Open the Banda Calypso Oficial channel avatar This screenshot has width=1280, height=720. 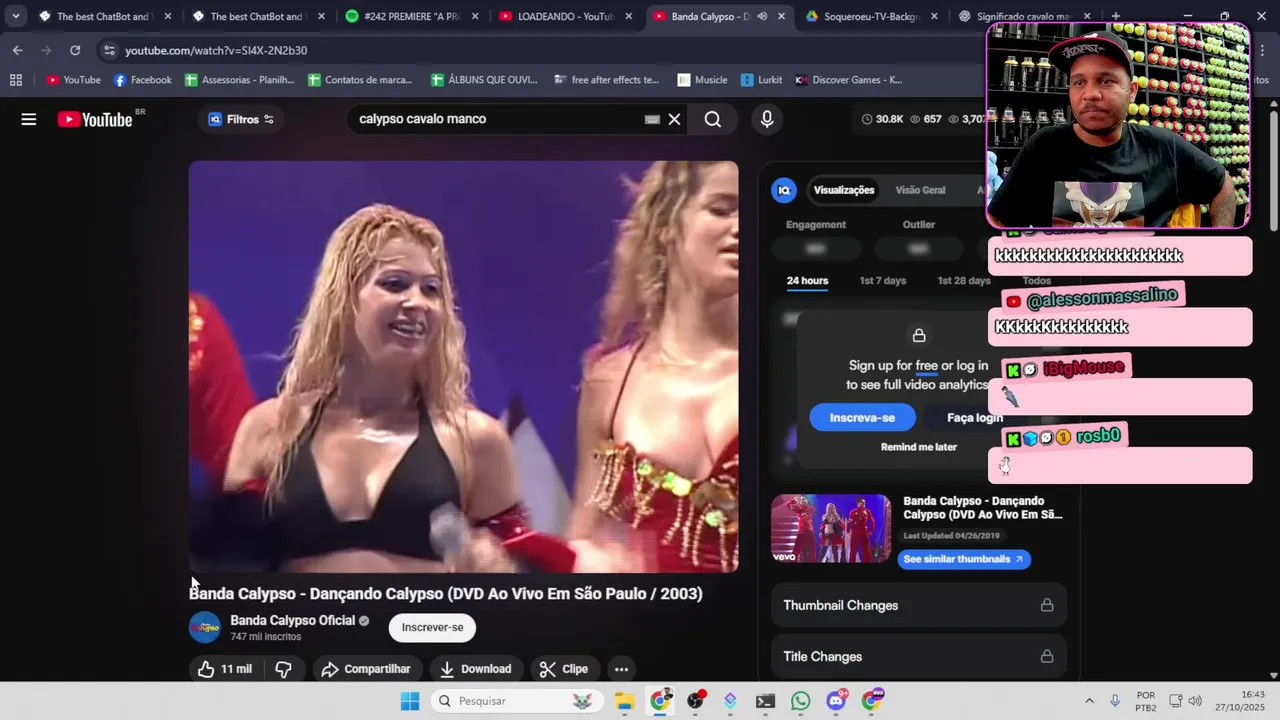(205, 627)
